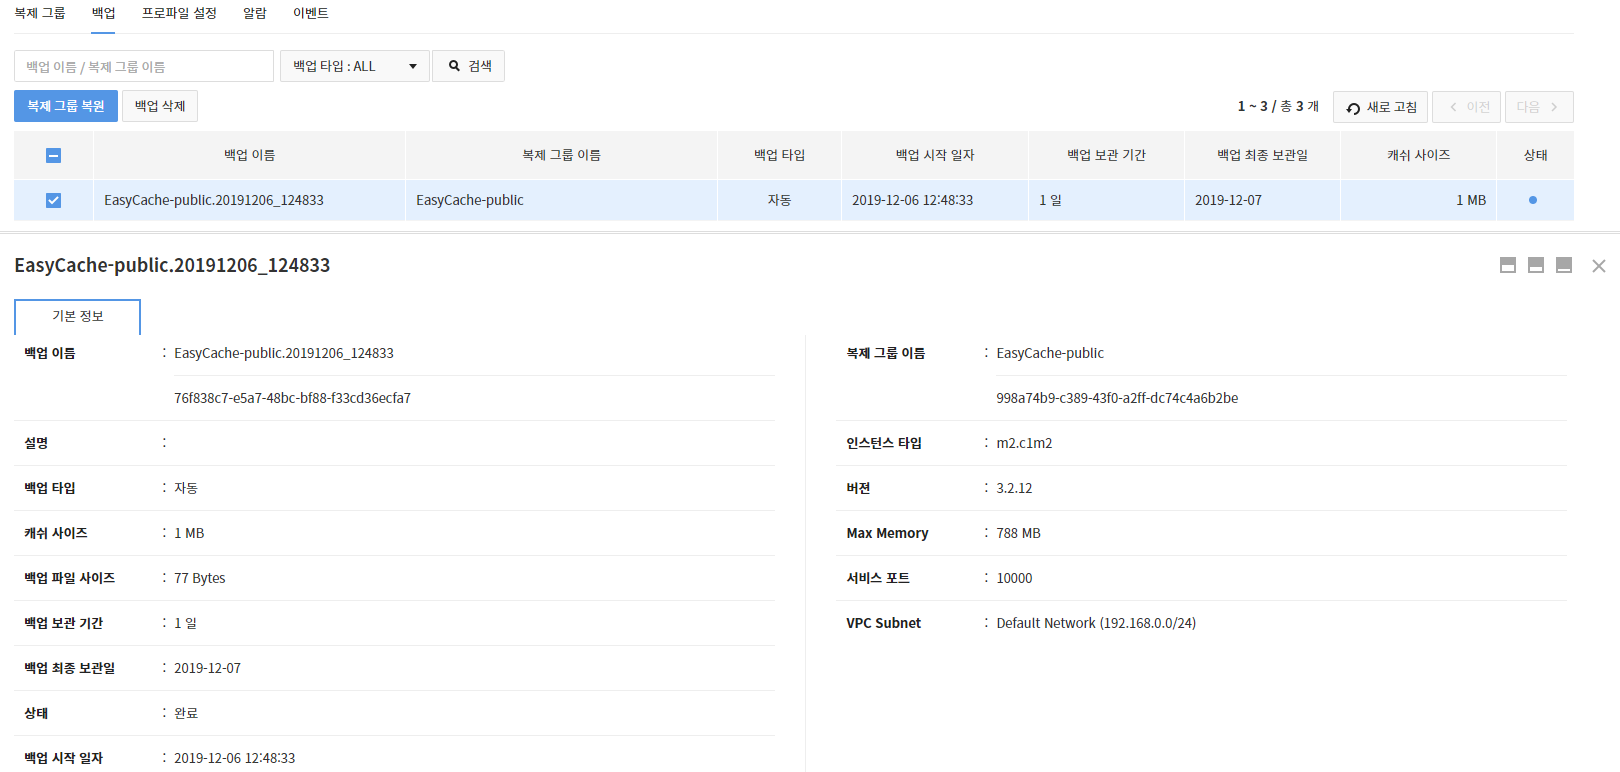Click the 자동 backup type cell
1620x772 pixels.
coord(779,200)
